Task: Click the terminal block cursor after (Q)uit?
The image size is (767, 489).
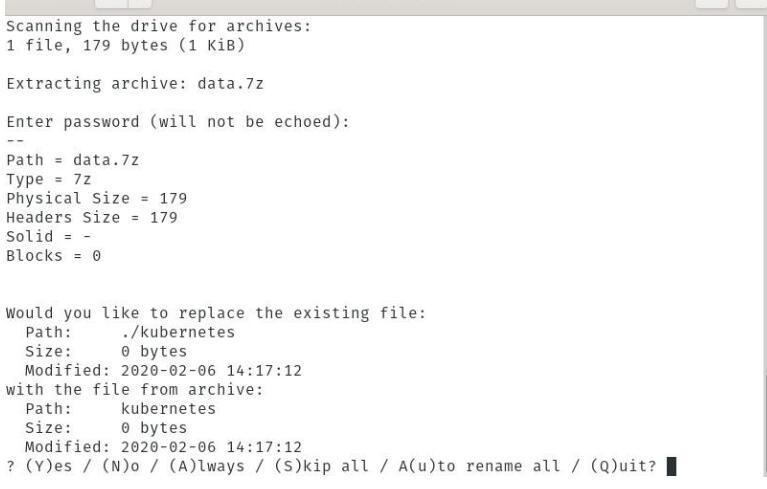Action: click(x=671, y=466)
